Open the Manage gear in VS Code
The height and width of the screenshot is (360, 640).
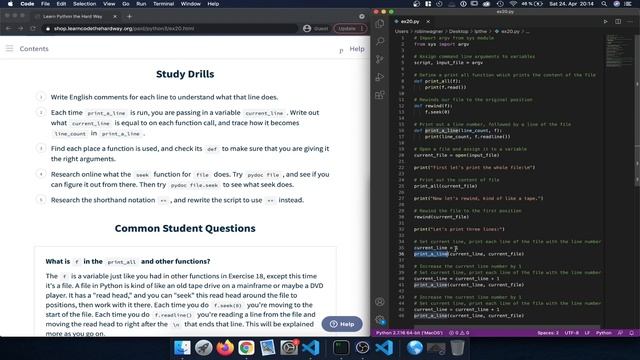[x=380, y=320]
